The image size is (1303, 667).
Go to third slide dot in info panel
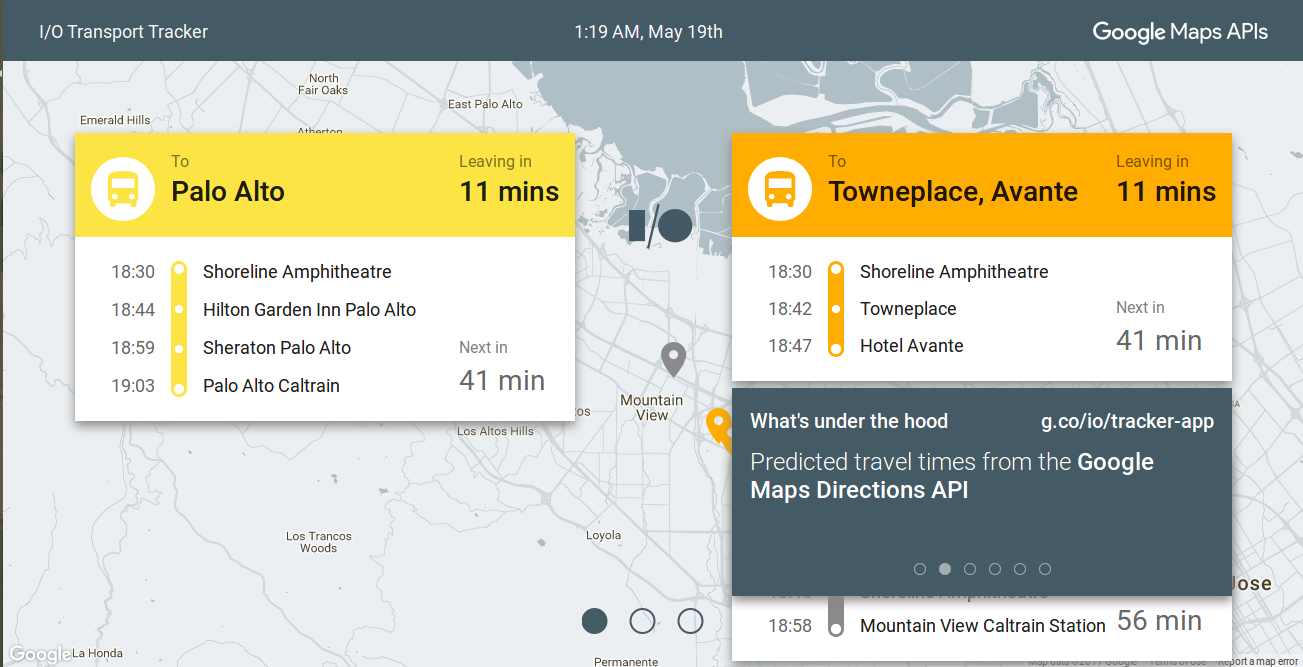pyautogui.click(x=970, y=569)
